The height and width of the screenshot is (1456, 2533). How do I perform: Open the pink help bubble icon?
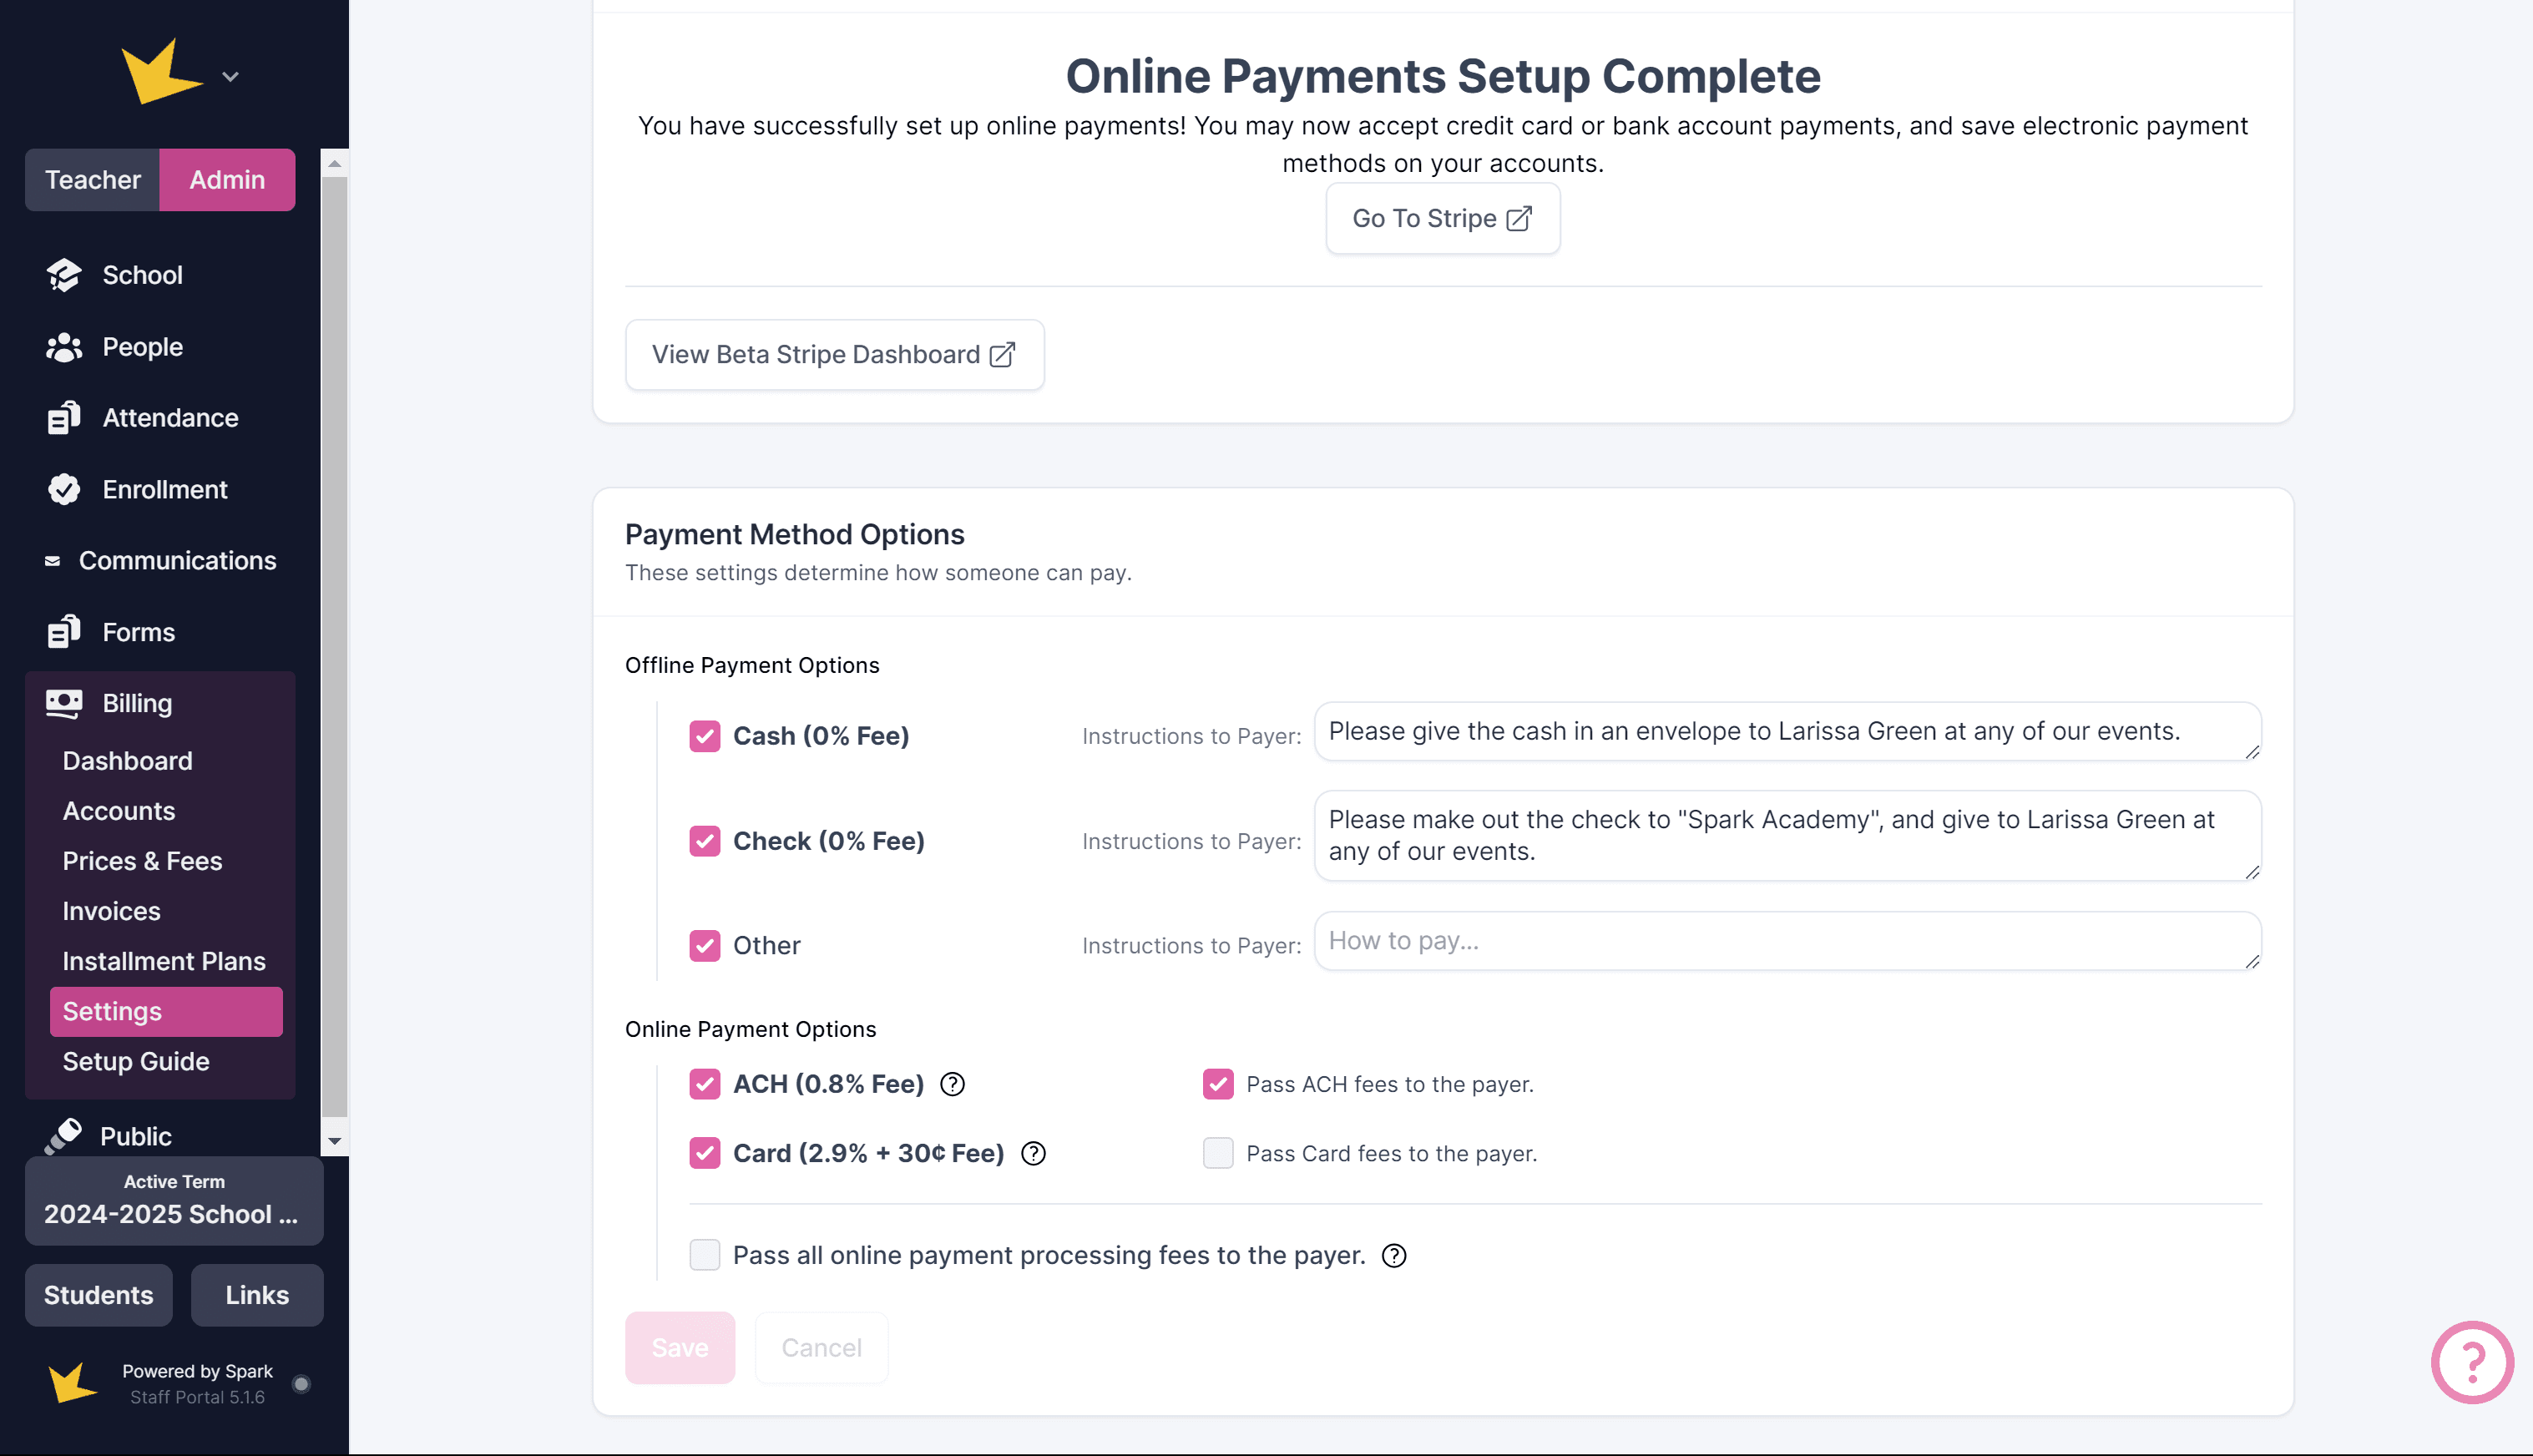click(2471, 1361)
